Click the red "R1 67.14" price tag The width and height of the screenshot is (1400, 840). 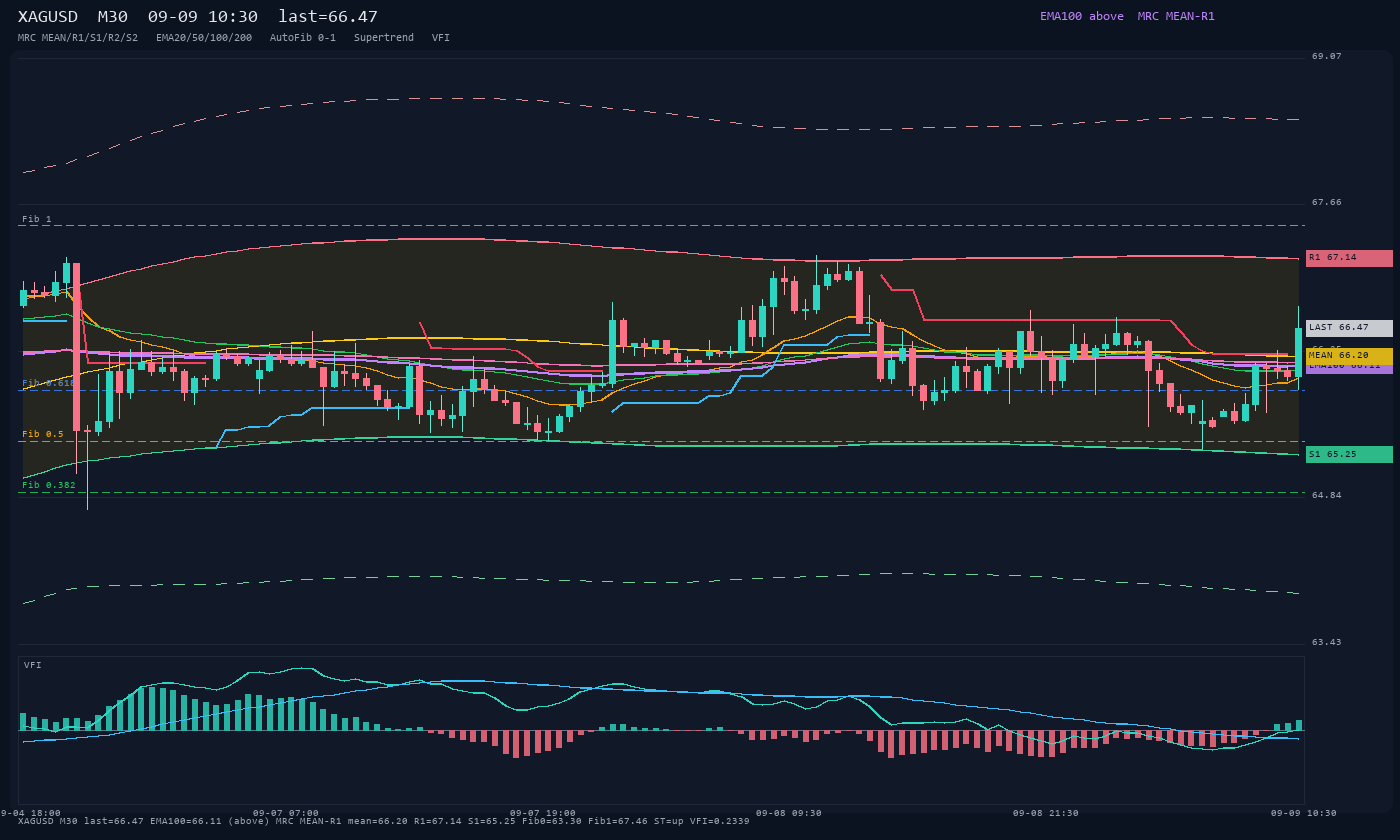(x=1349, y=258)
